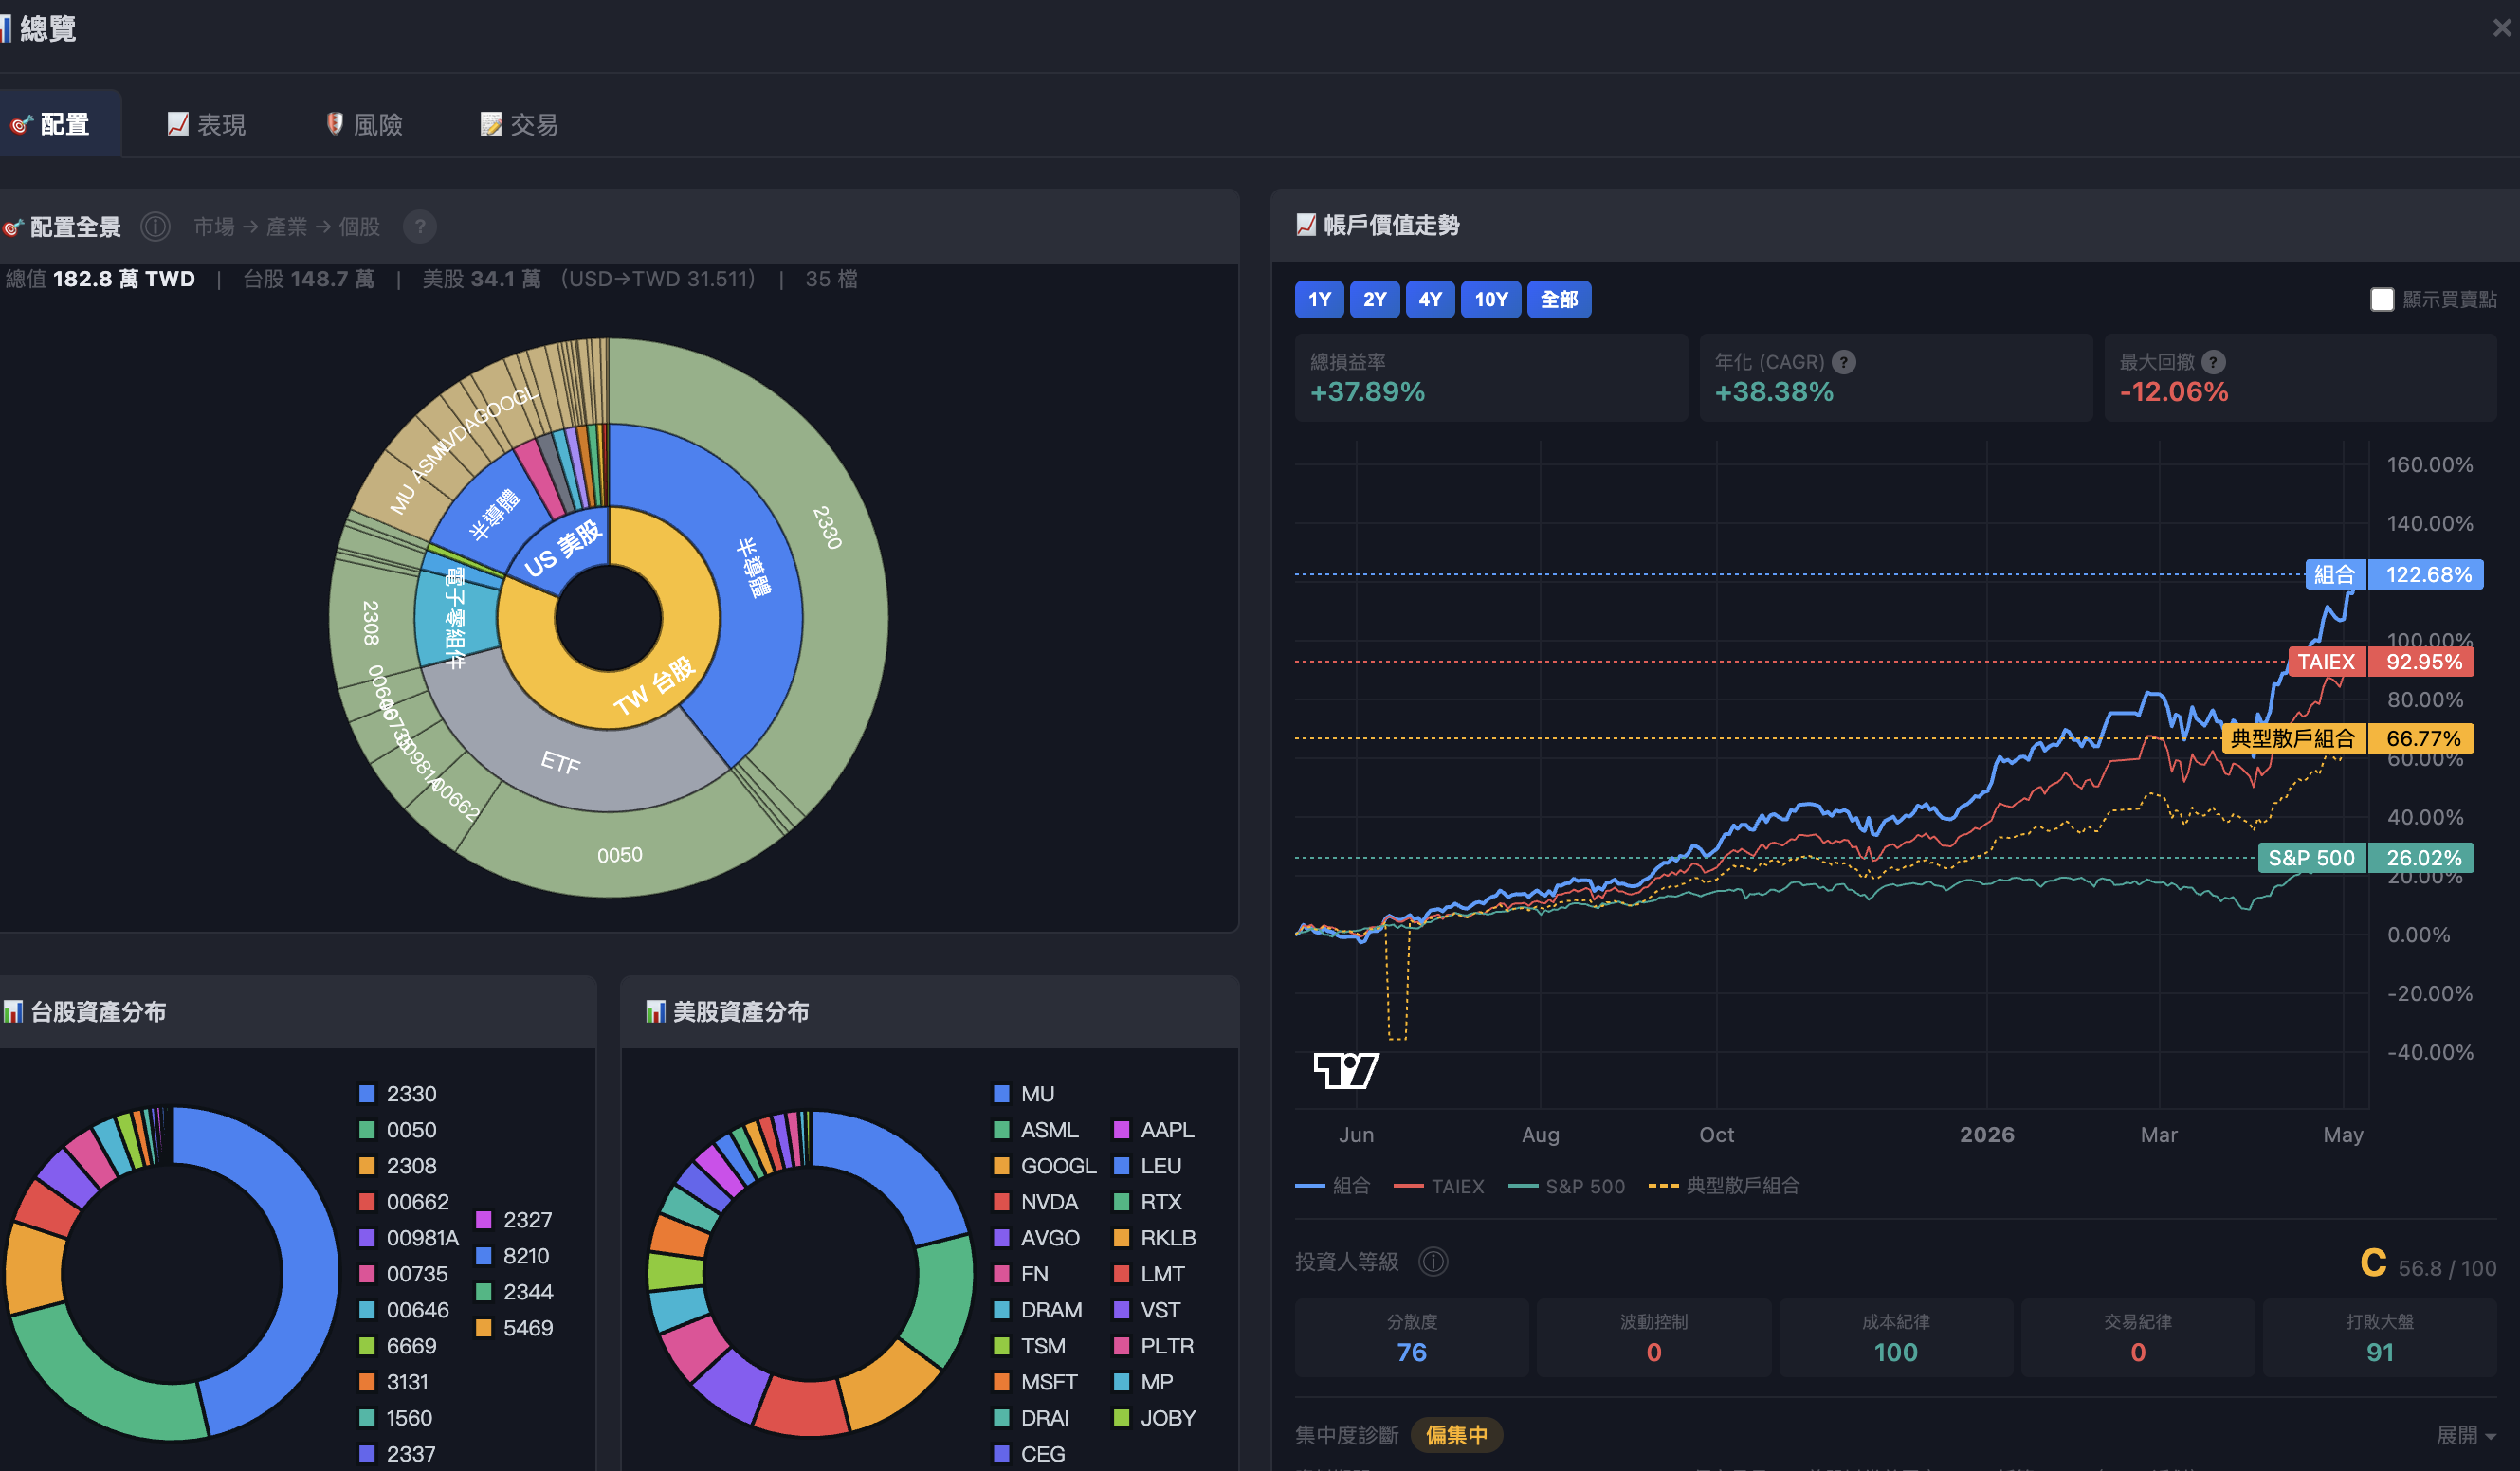
Task: Open the 最大回撤 help question mark
Action: pos(2214,362)
